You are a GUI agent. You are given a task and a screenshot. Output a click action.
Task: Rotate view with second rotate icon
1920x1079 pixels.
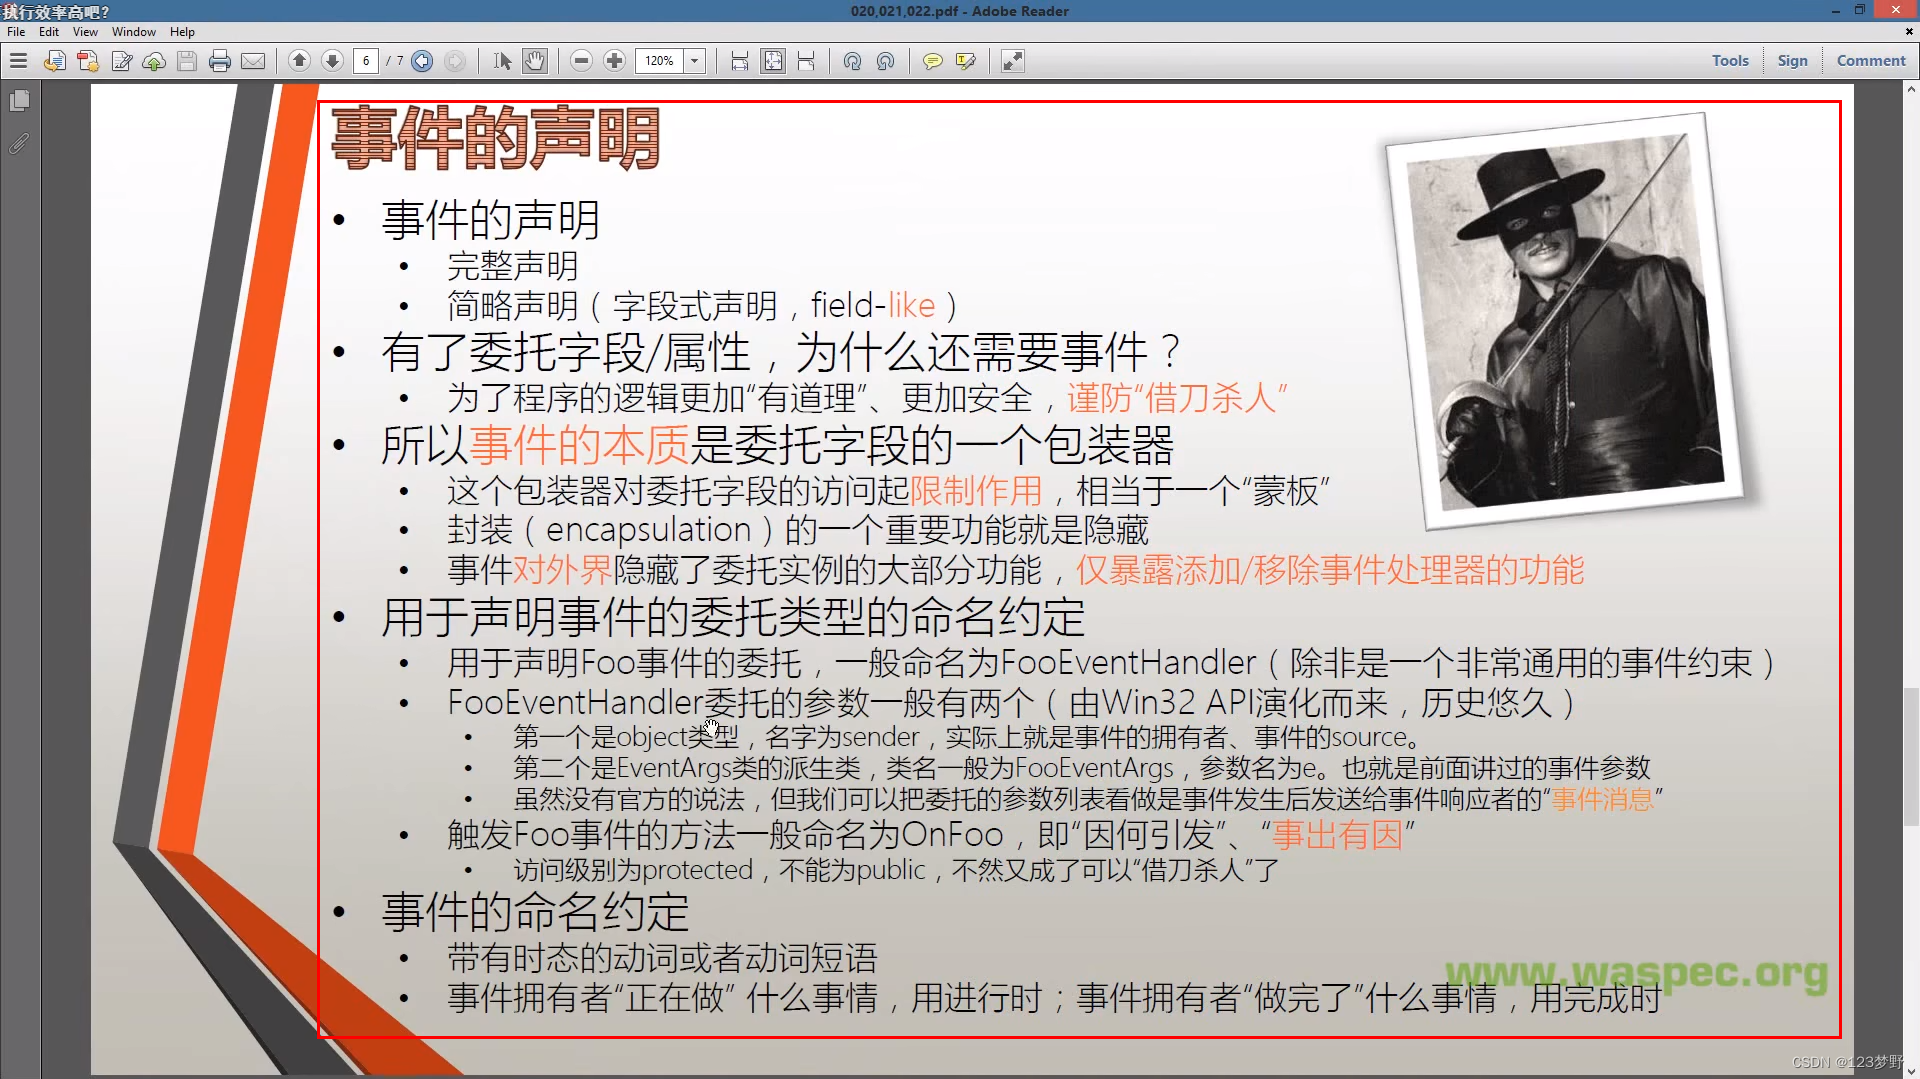pyautogui.click(x=885, y=61)
